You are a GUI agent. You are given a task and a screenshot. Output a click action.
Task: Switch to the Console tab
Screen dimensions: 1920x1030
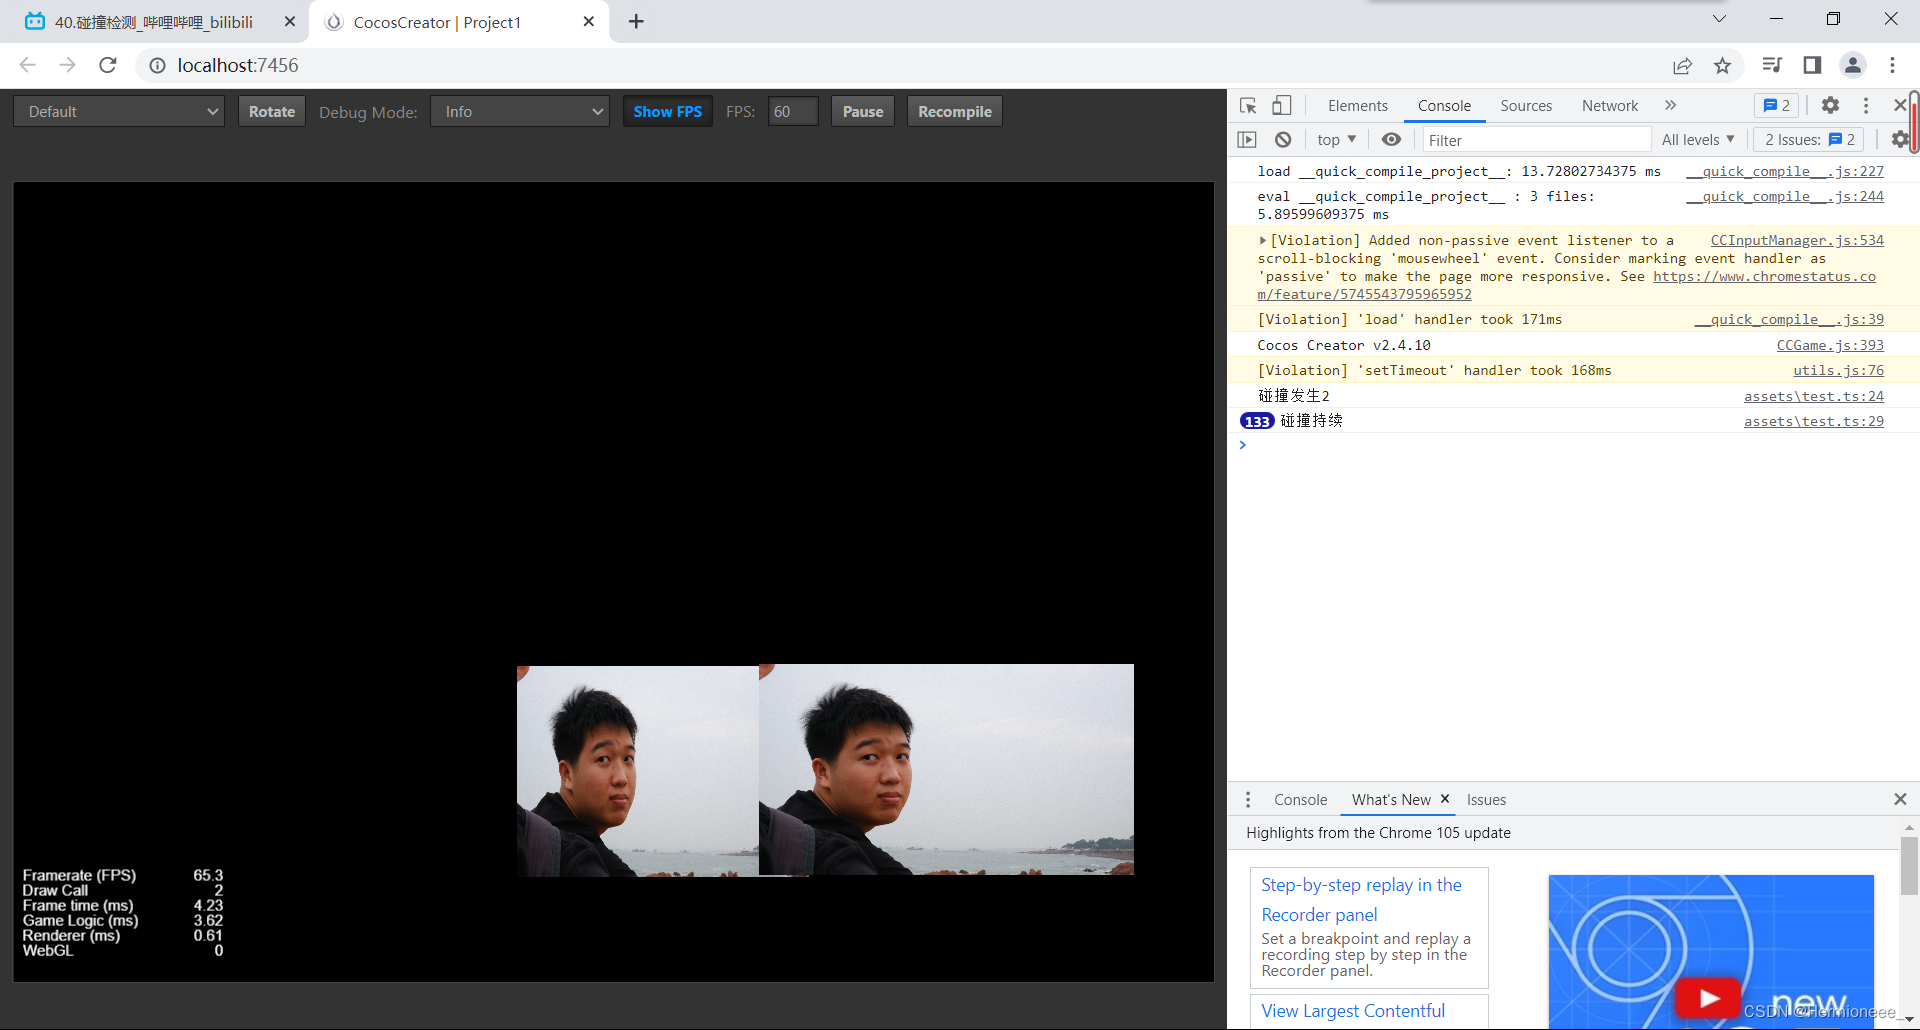click(1444, 105)
